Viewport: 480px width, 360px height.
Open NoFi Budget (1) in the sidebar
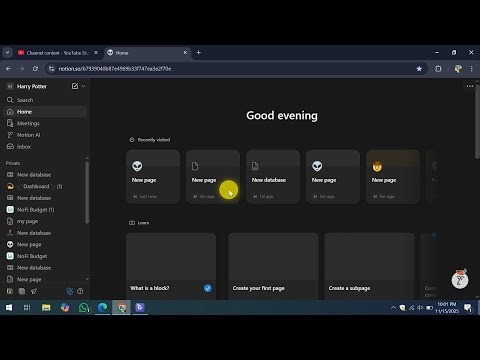[45, 210]
